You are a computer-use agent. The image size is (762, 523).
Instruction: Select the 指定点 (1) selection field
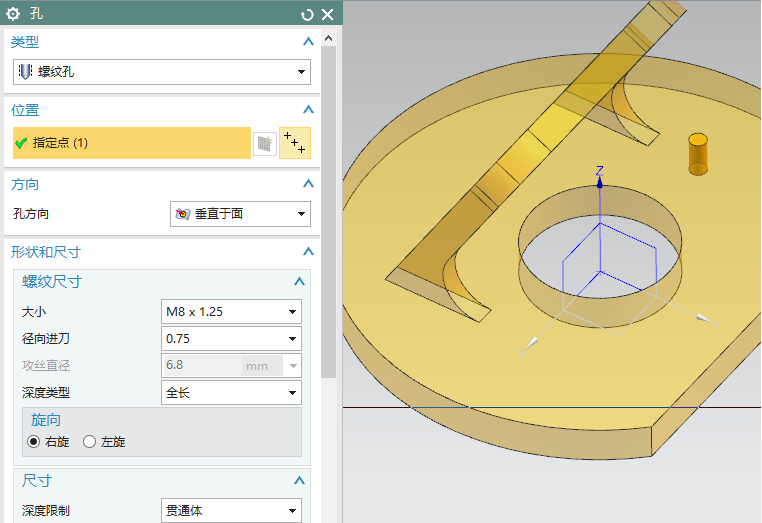132,143
